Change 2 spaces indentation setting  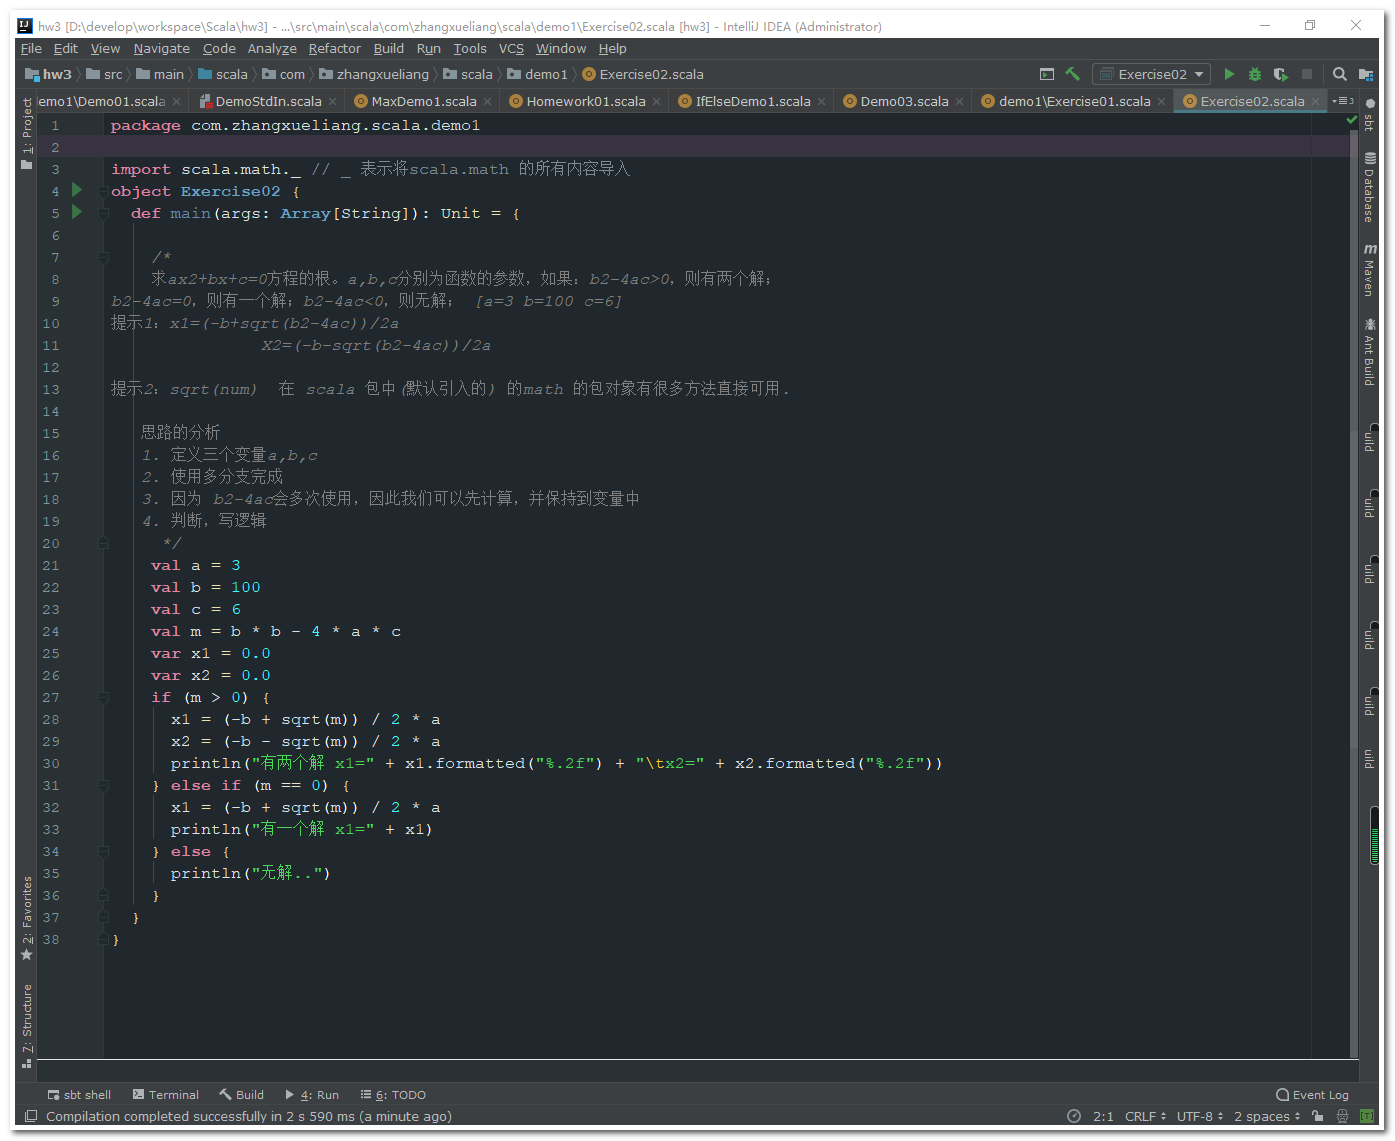tap(1267, 1116)
